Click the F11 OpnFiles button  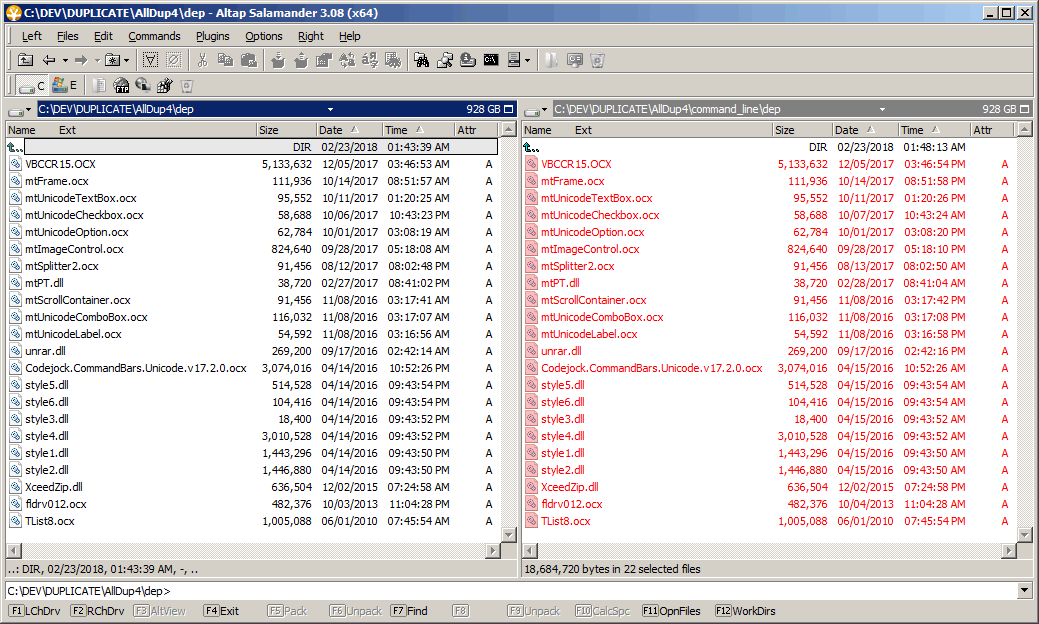point(671,611)
